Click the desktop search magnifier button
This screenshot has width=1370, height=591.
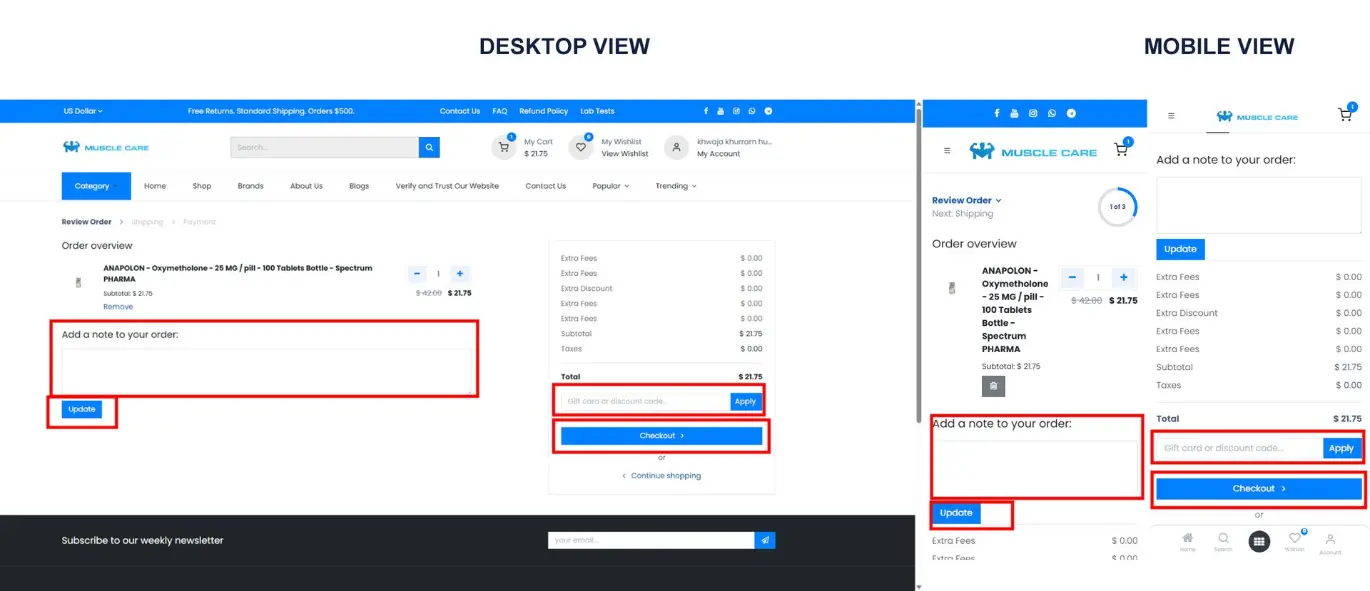point(429,148)
